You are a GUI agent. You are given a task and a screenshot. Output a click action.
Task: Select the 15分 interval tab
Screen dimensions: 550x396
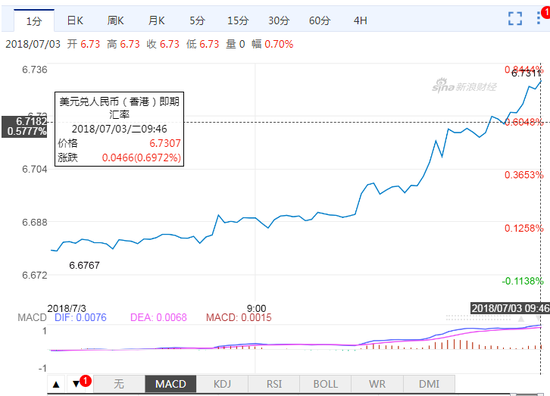coord(238,21)
